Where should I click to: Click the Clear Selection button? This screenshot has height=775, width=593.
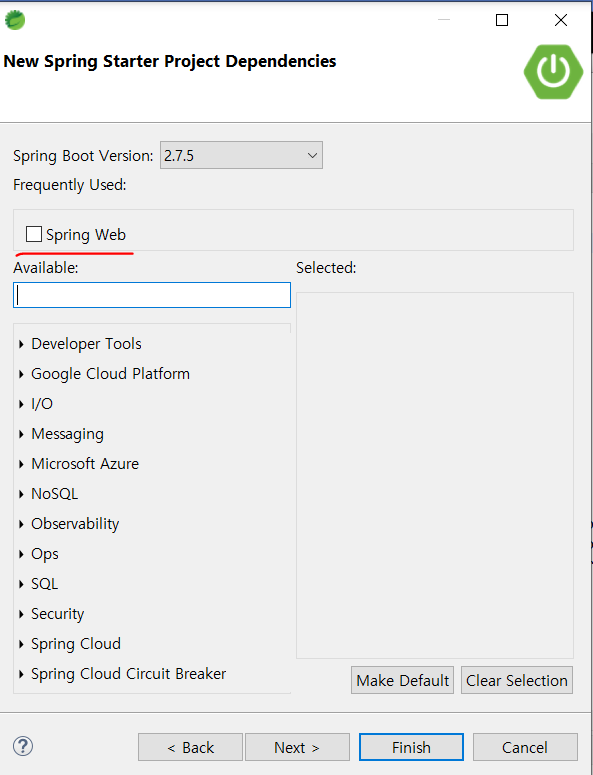pyautogui.click(x=517, y=680)
